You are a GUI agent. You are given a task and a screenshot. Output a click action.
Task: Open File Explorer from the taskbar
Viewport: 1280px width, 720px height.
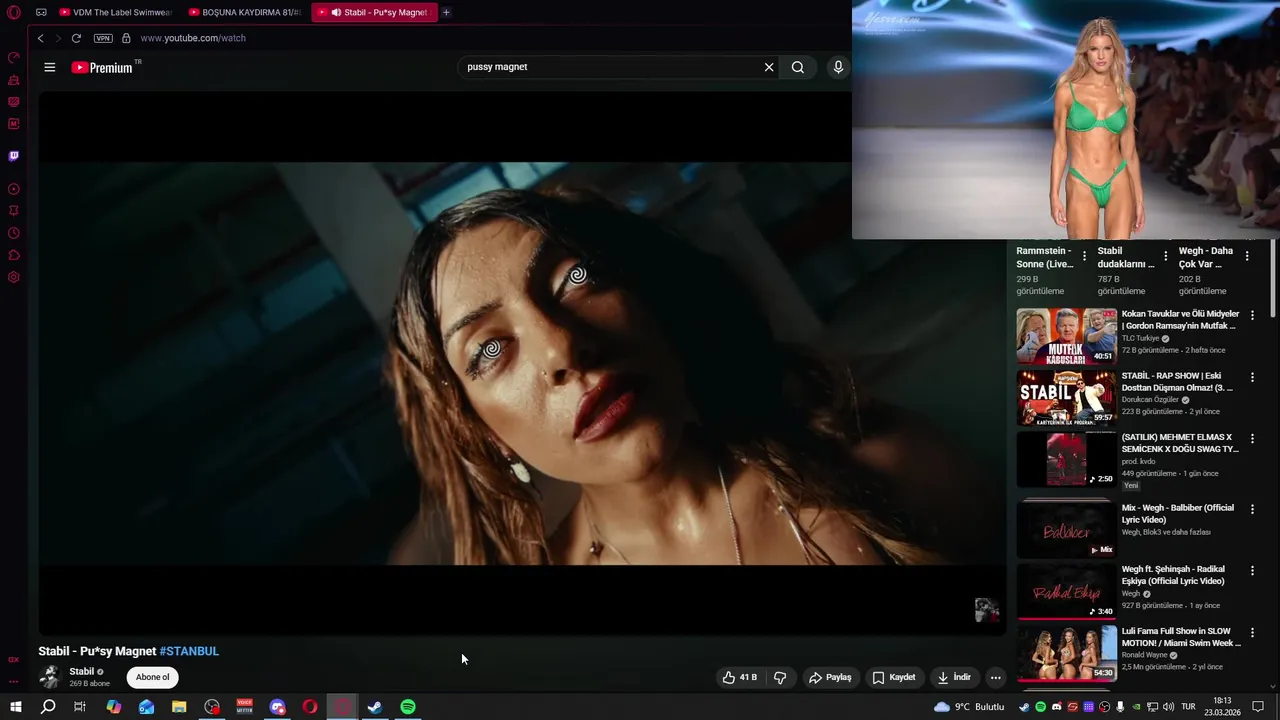point(179,707)
